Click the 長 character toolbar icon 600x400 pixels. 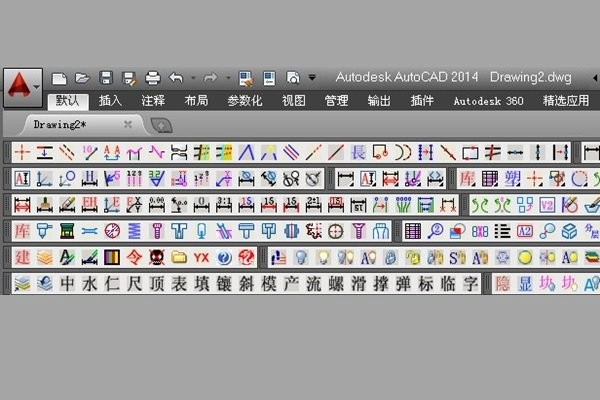pos(358,152)
